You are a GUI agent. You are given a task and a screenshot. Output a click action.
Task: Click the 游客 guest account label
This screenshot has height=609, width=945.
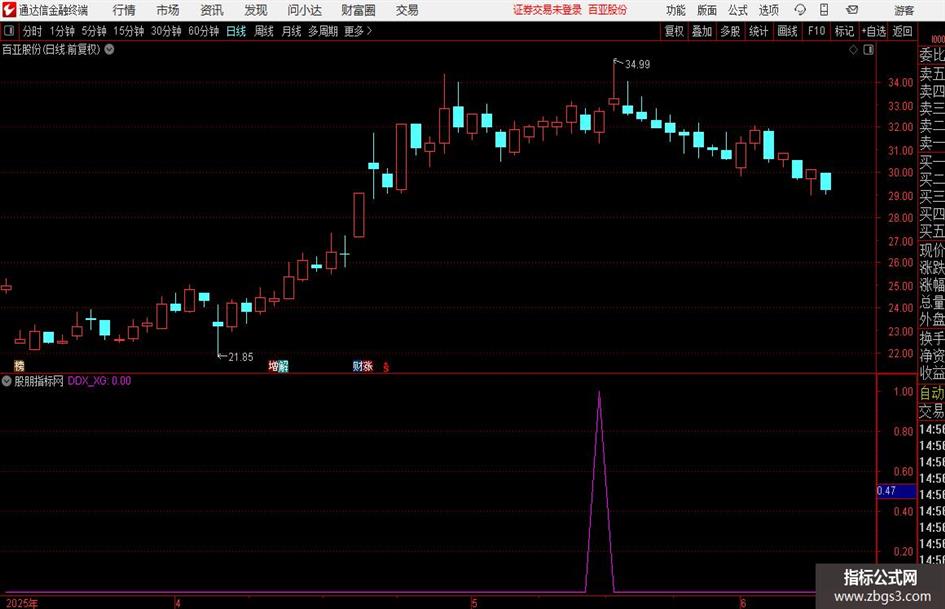click(903, 10)
